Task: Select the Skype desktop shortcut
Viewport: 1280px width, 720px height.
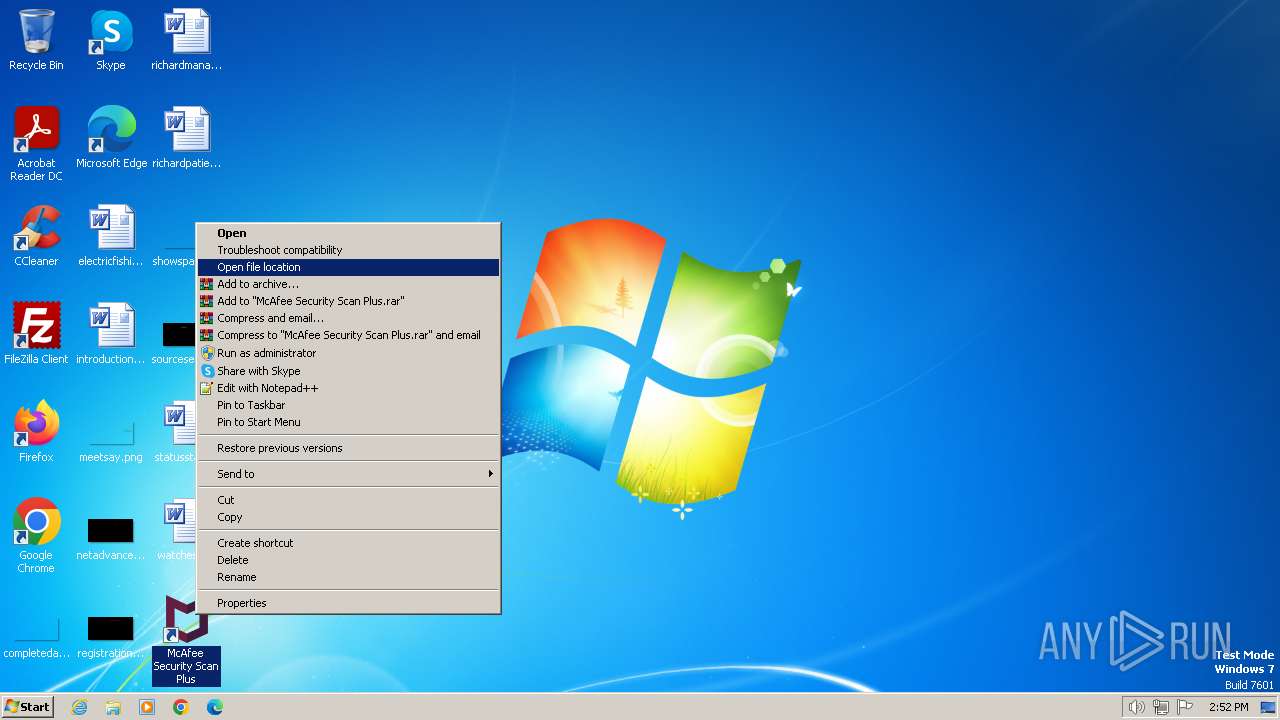Action: pyautogui.click(x=110, y=40)
